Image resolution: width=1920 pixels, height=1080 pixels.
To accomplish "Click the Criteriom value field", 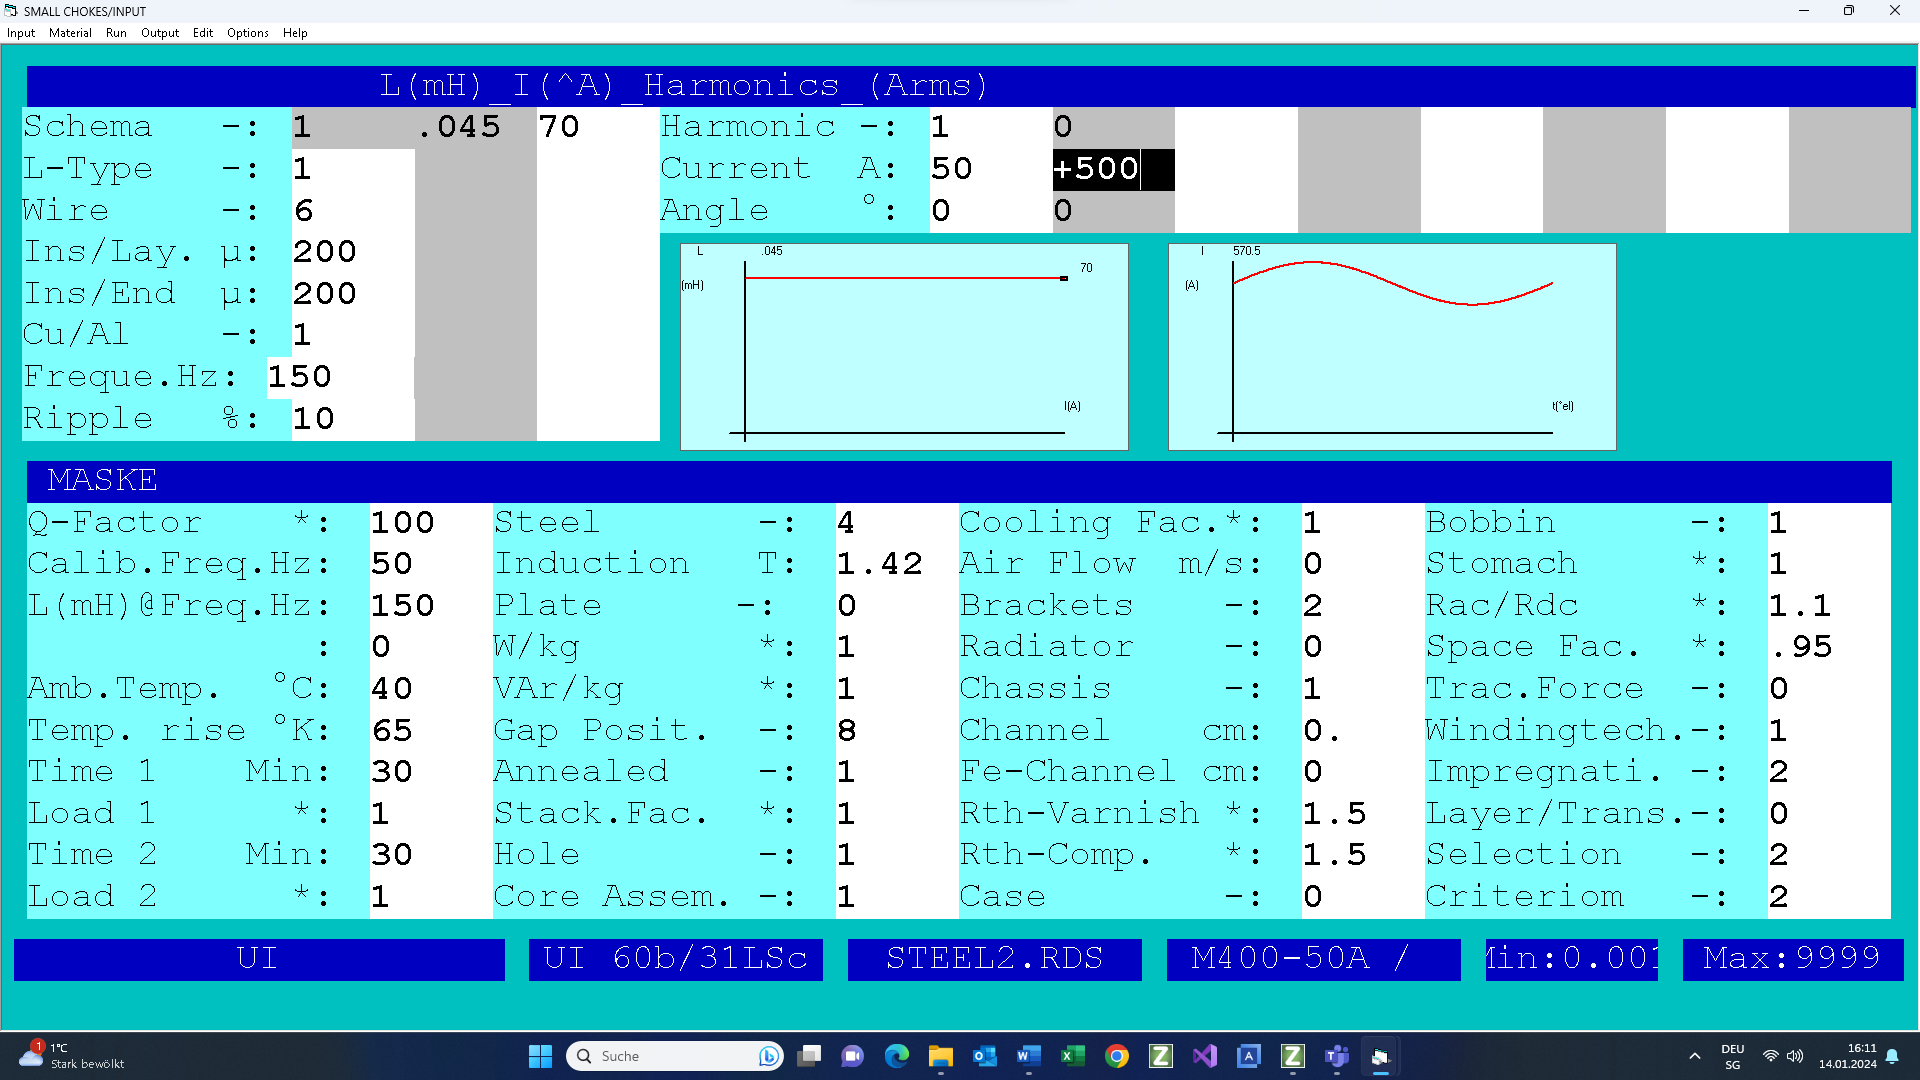I will (1829, 897).
